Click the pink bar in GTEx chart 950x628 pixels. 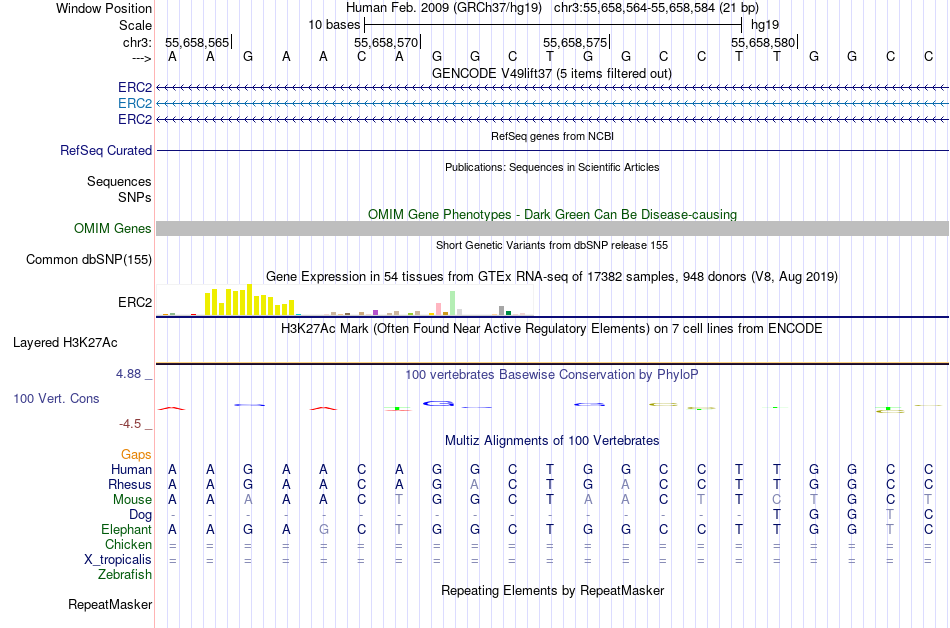[438, 309]
